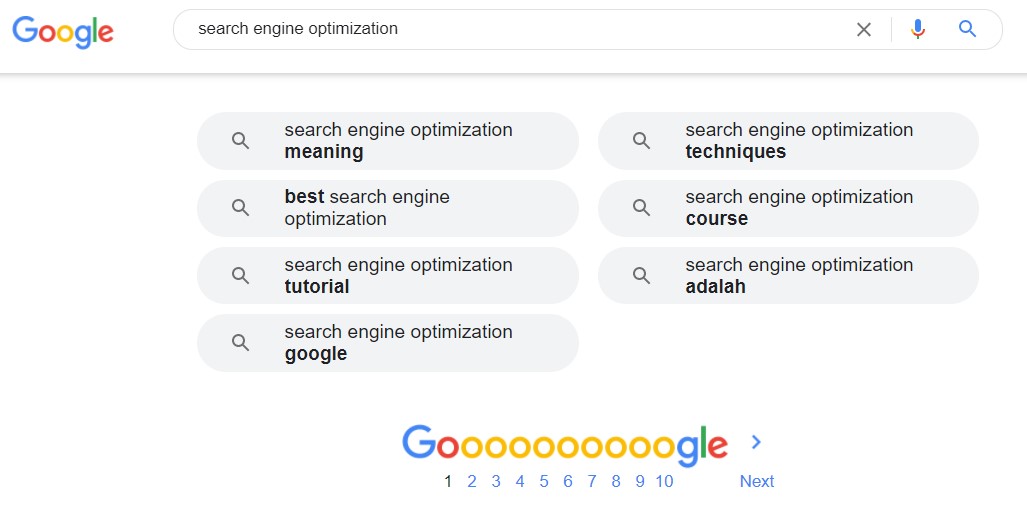Click the Next link
The width and height of the screenshot is (1027, 526).
click(x=756, y=481)
